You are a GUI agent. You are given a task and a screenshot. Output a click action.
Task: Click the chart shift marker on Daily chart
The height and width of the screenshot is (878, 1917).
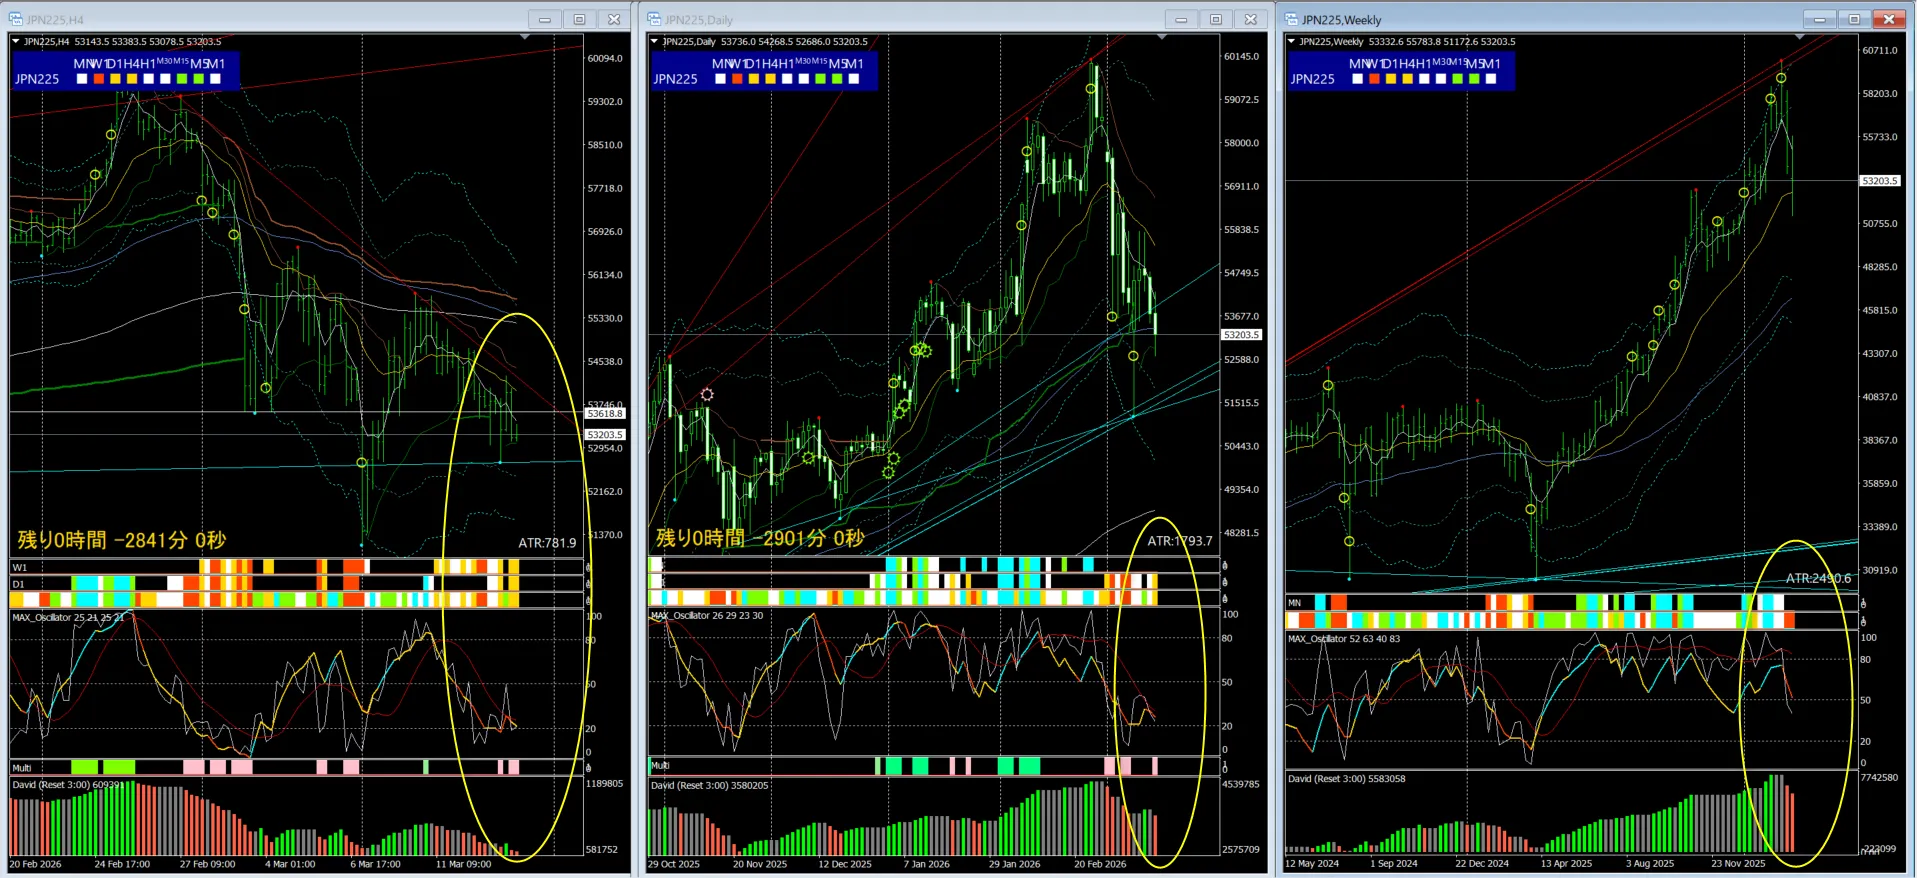pyautogui.click(x=1162, y=37)
